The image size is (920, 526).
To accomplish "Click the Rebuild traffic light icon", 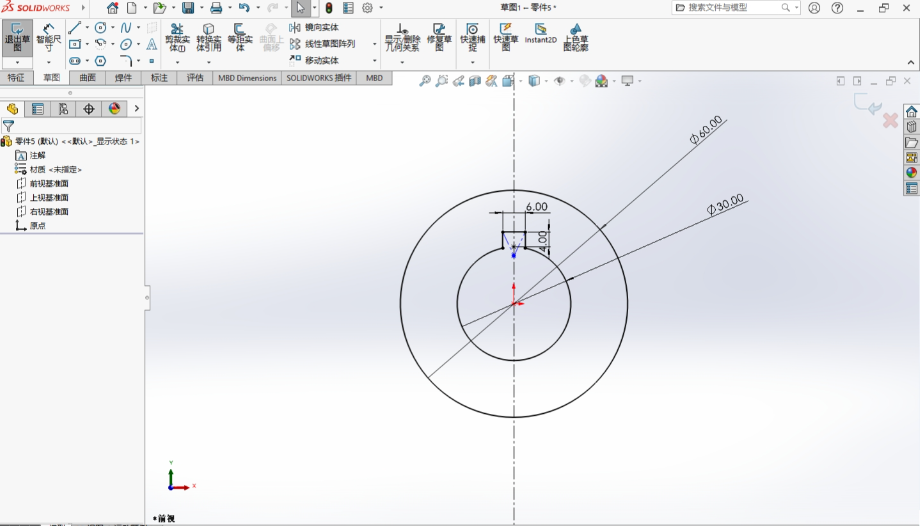I will coord(329,8).
